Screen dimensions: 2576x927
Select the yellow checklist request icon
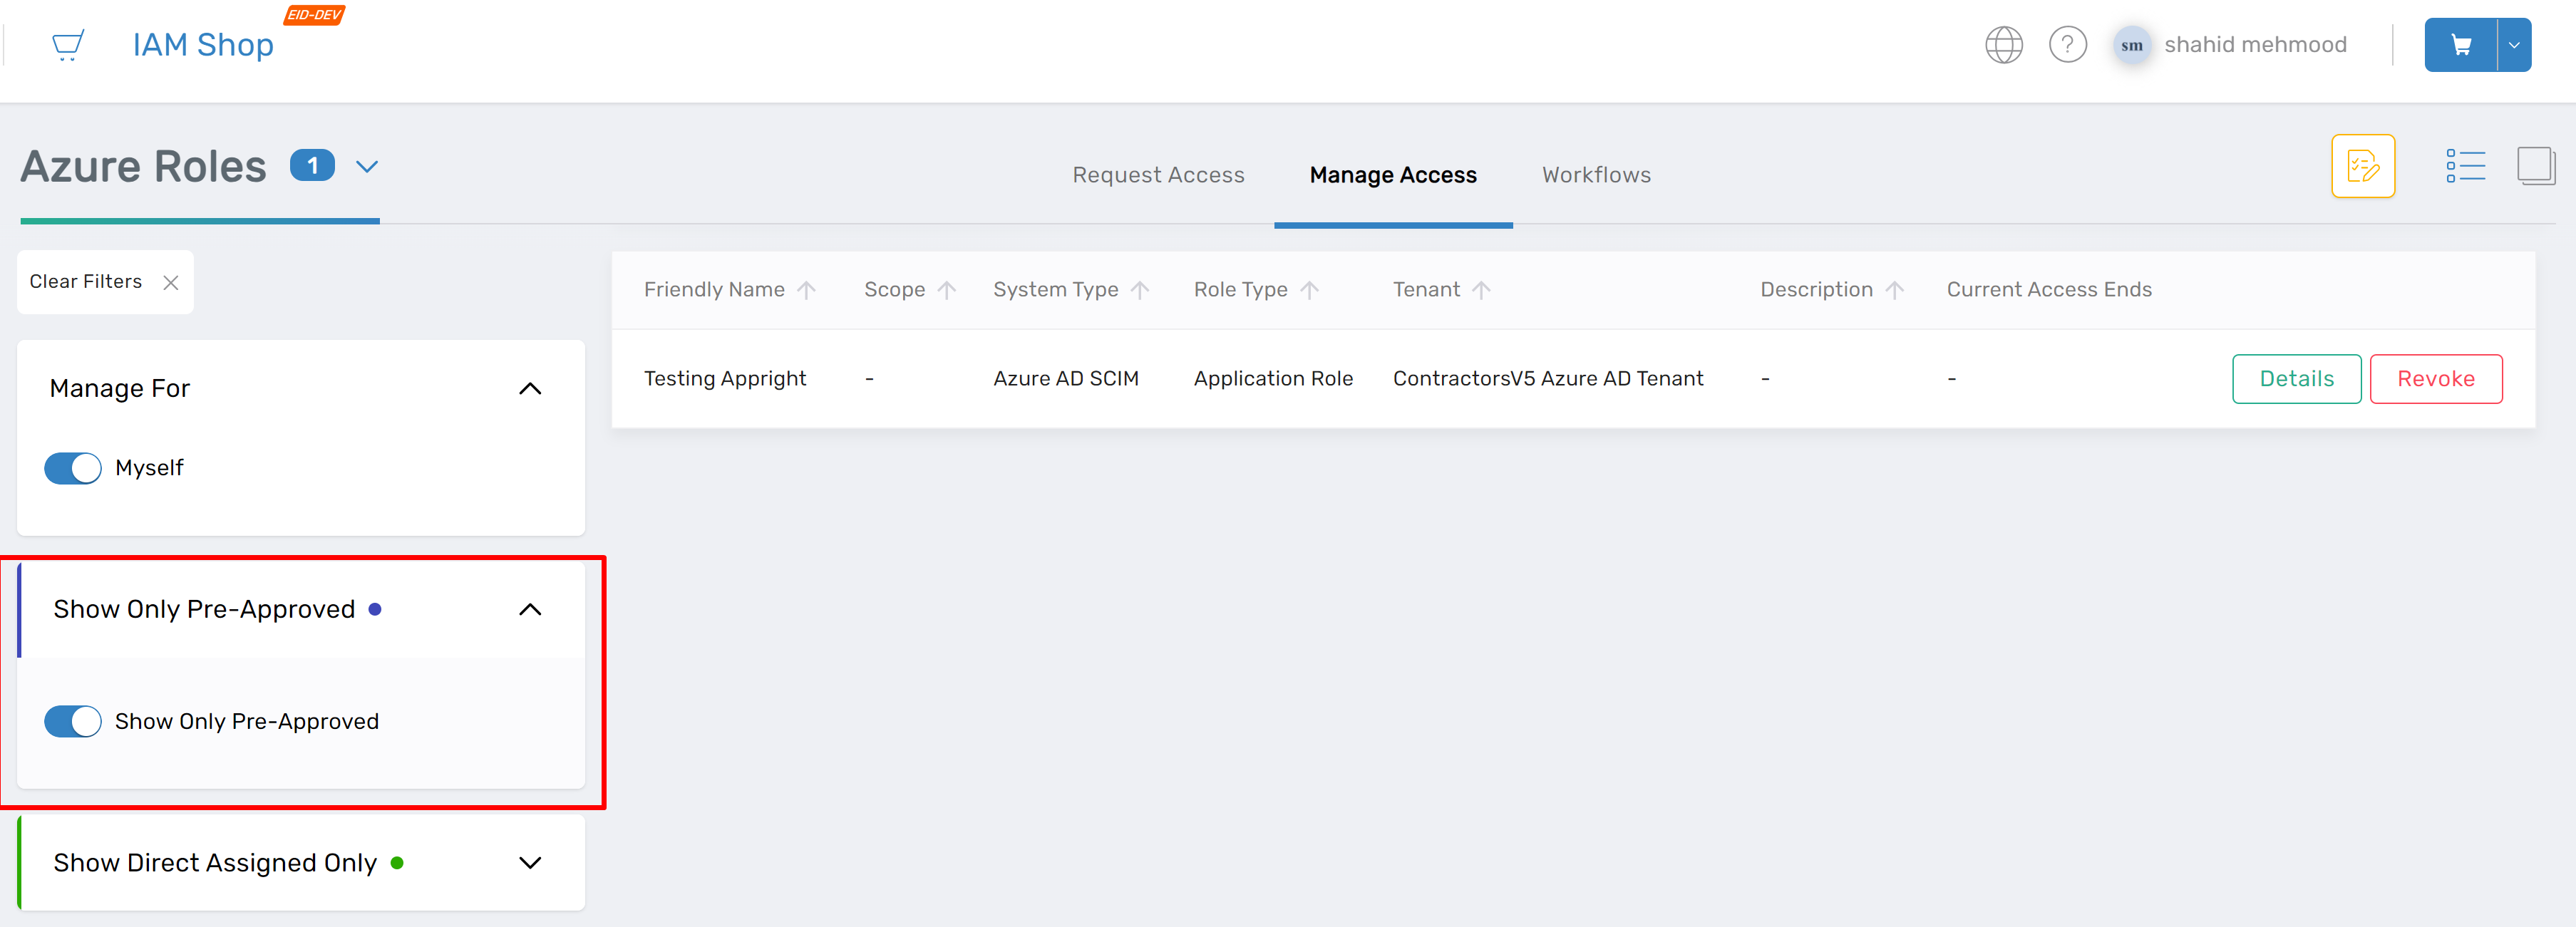pos(2363,166)
